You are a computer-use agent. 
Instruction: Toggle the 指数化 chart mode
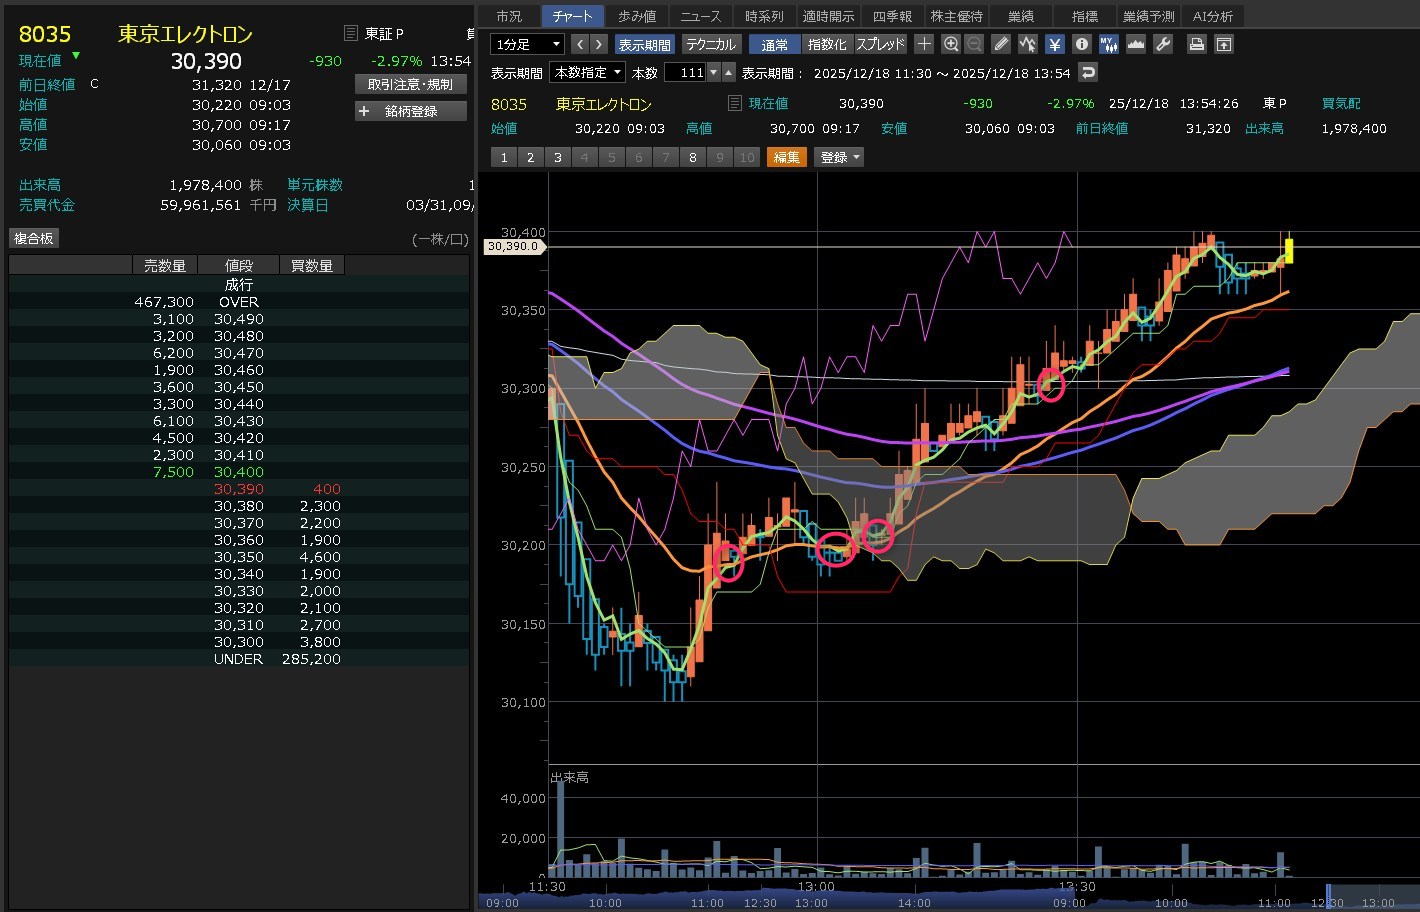tap(826, 44)
